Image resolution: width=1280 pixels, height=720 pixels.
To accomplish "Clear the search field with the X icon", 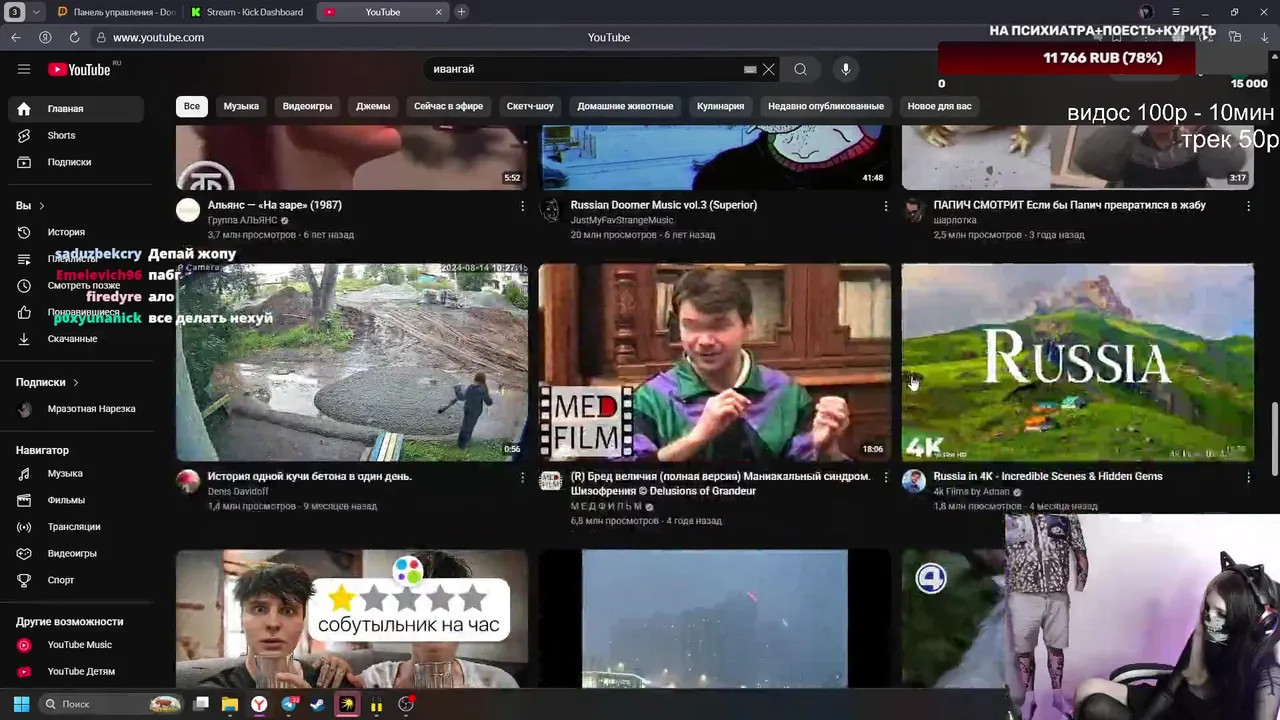I will click(768, 69).
